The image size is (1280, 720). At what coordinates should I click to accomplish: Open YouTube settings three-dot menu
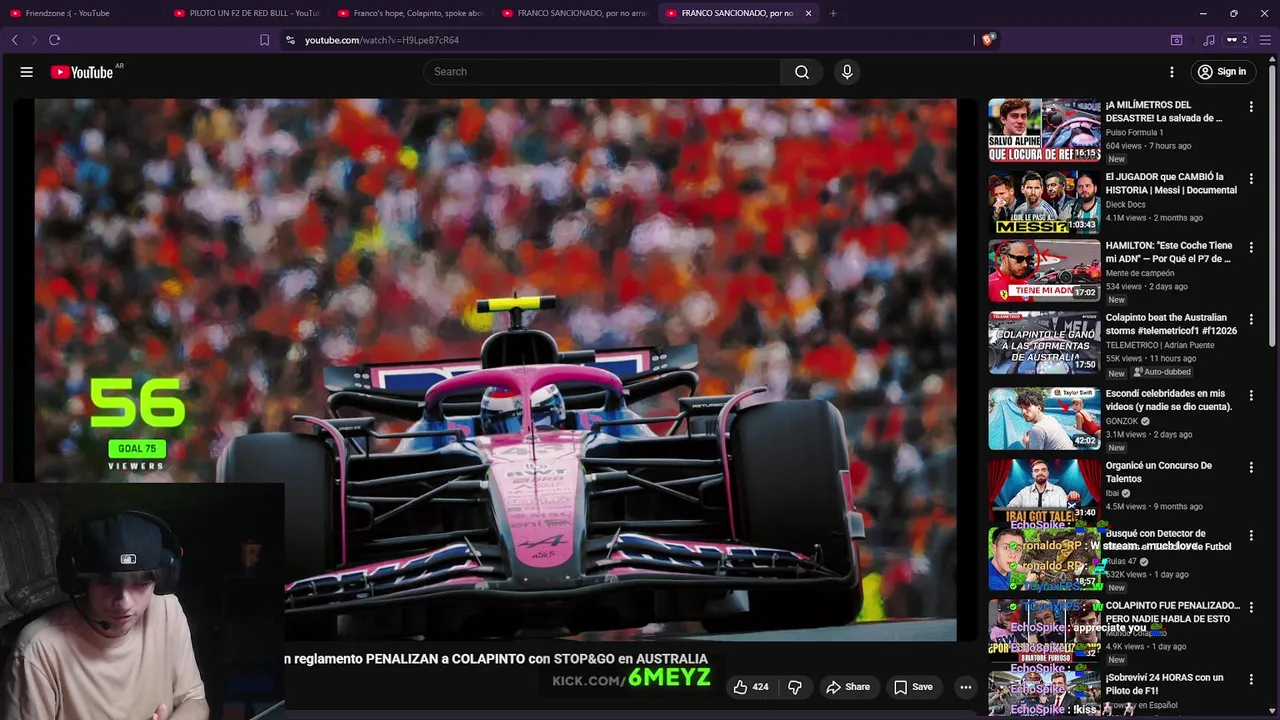click(1172, 72)
